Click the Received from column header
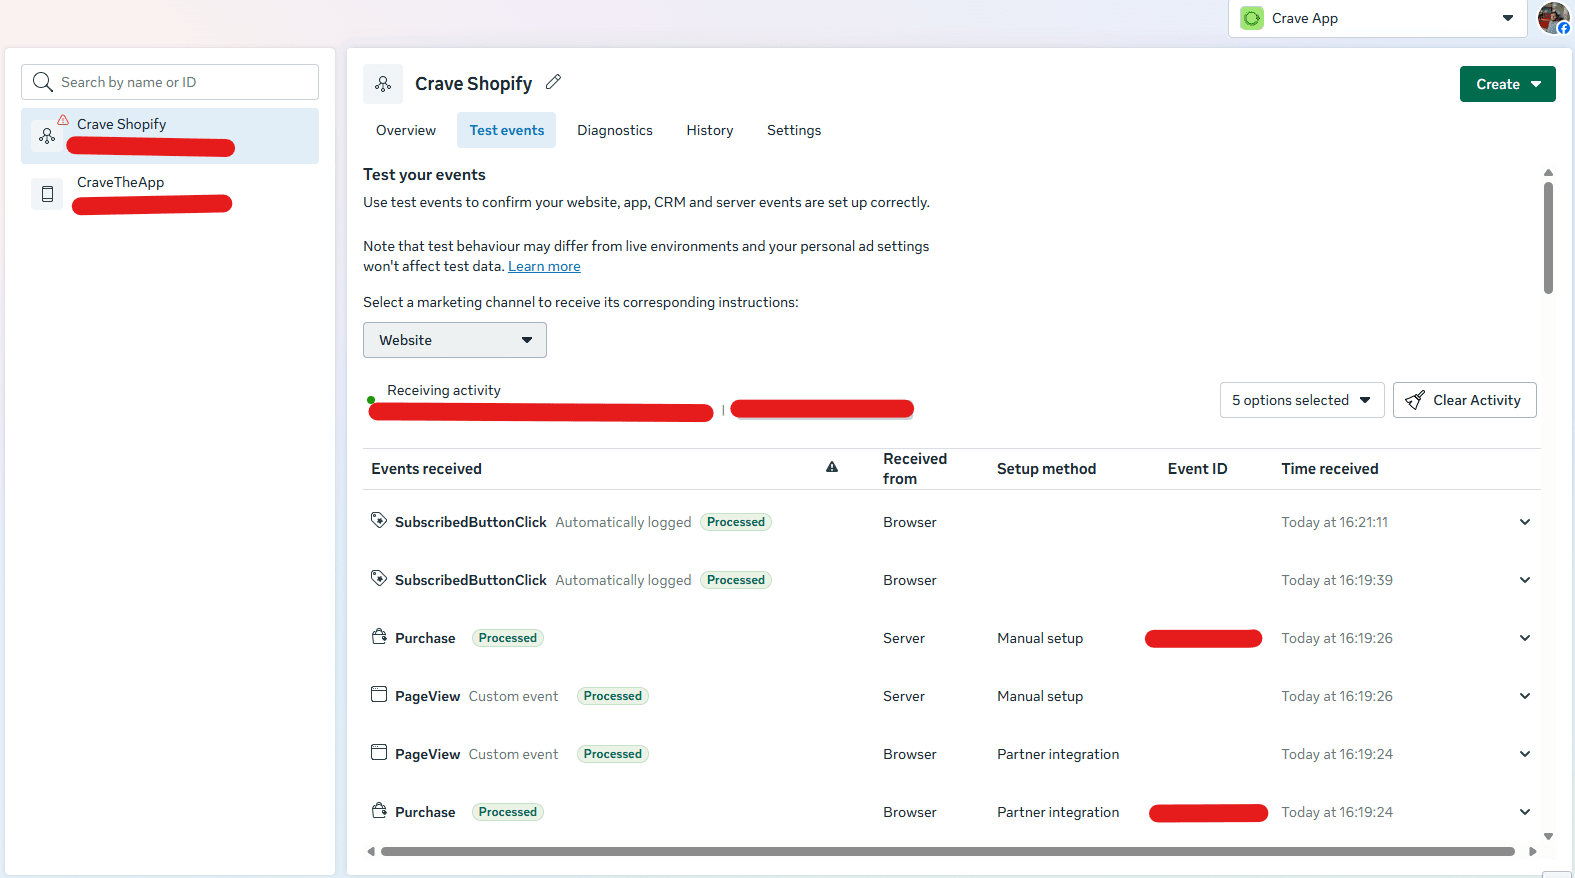Viewport: 1575px width, 878px height. click(x=915, y=469)
